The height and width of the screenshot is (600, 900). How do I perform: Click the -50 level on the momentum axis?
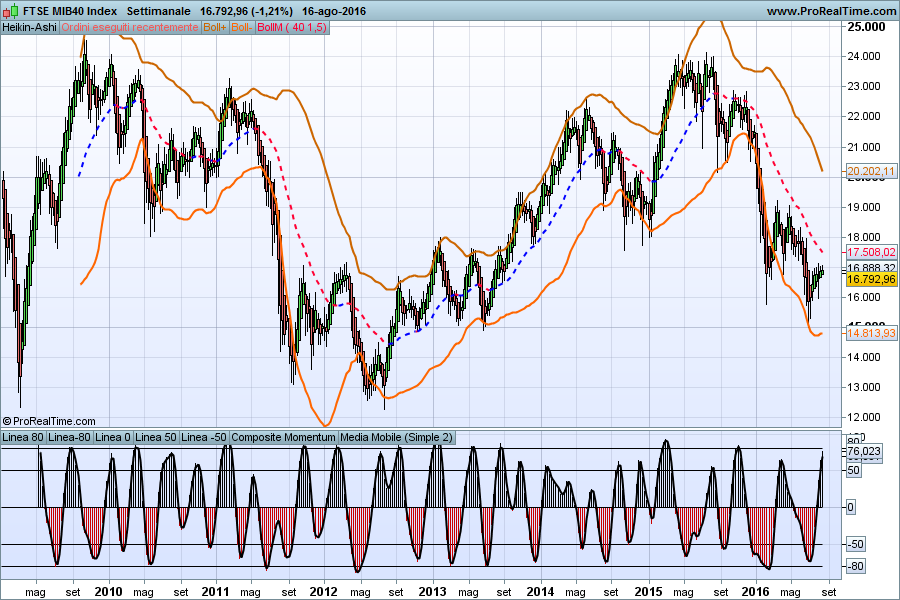pyautogui.click(x=855, y=544)
